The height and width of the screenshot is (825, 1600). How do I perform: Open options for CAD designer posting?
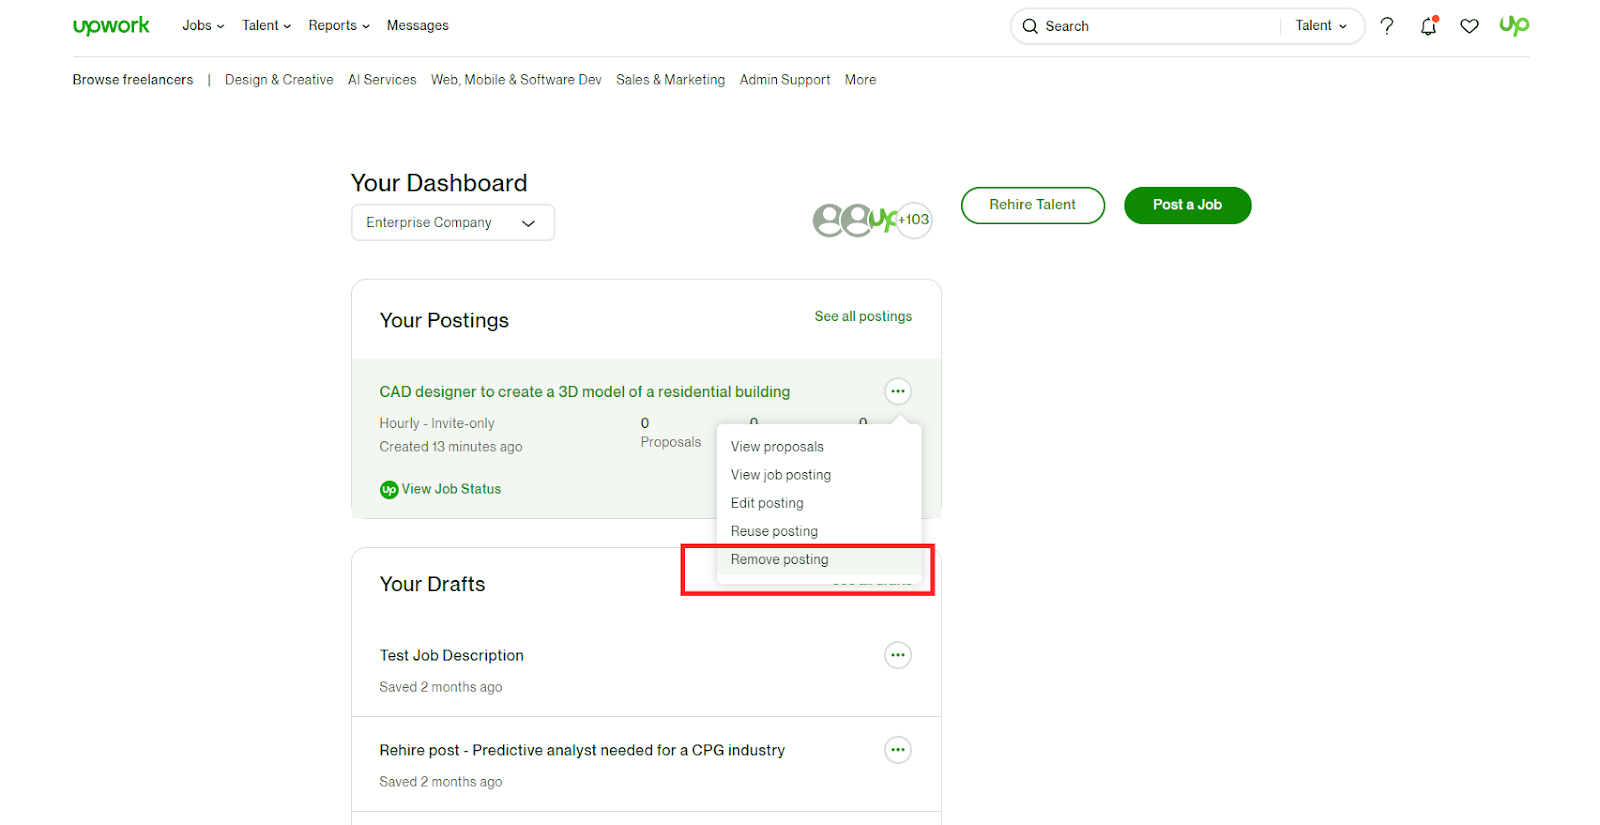[x=898, y=391]
